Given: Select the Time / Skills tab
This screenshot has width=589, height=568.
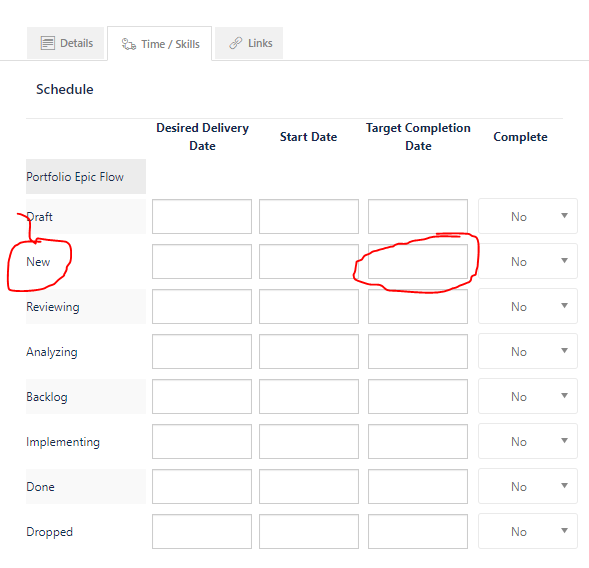Looking at the screenshot, I should click(x=160, y=44).
